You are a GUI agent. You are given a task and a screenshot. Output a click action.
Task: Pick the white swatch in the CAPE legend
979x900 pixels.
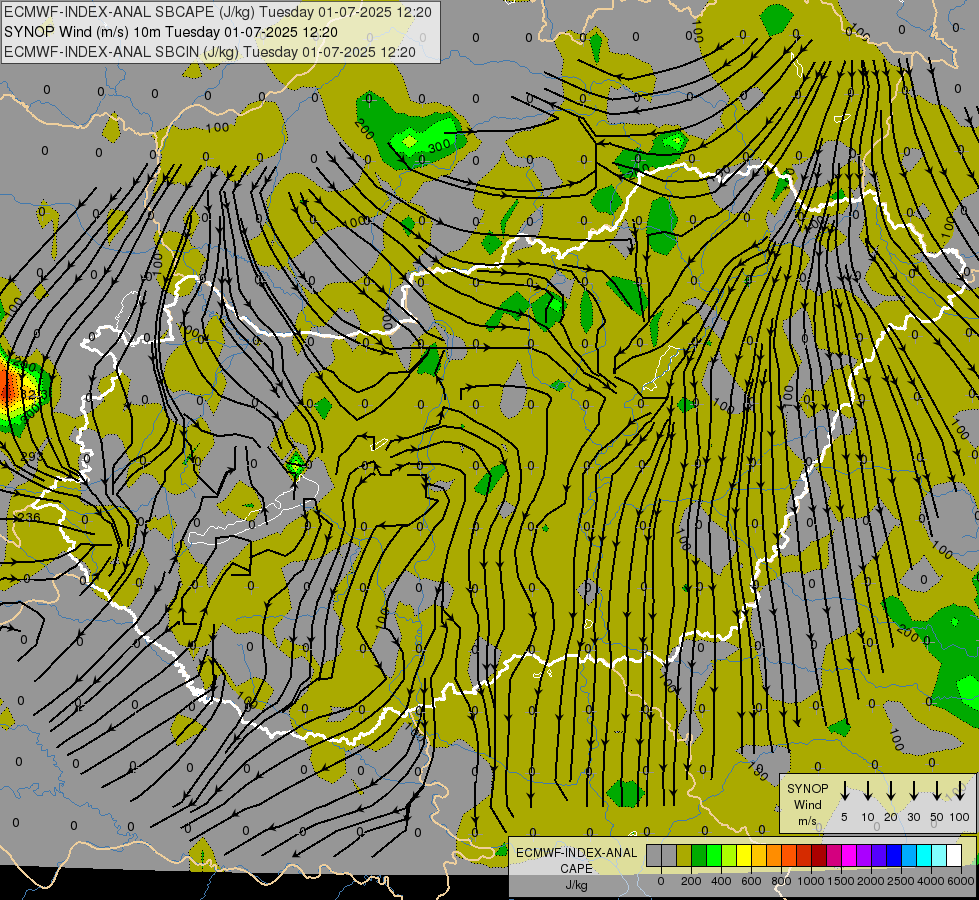click(x=953, y=855)
